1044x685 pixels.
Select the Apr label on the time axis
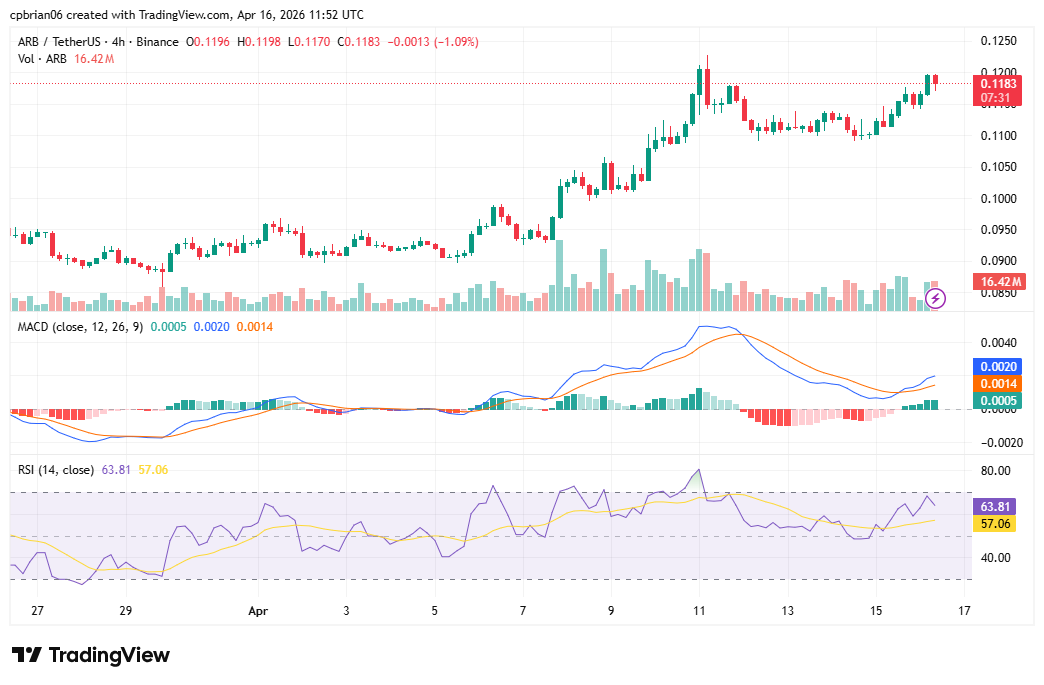[x=258, y=611]
